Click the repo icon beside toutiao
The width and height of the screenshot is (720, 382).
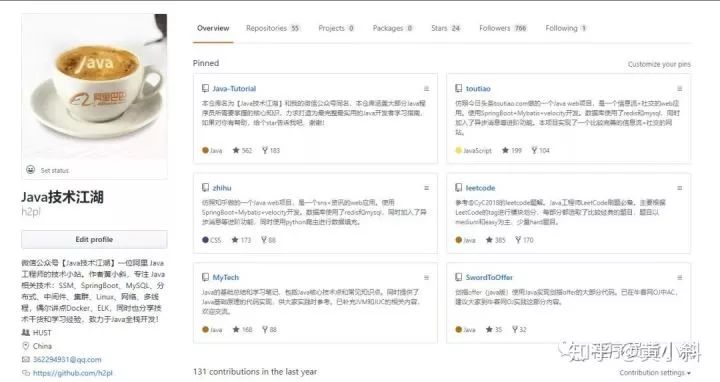(x=458, y=88)
